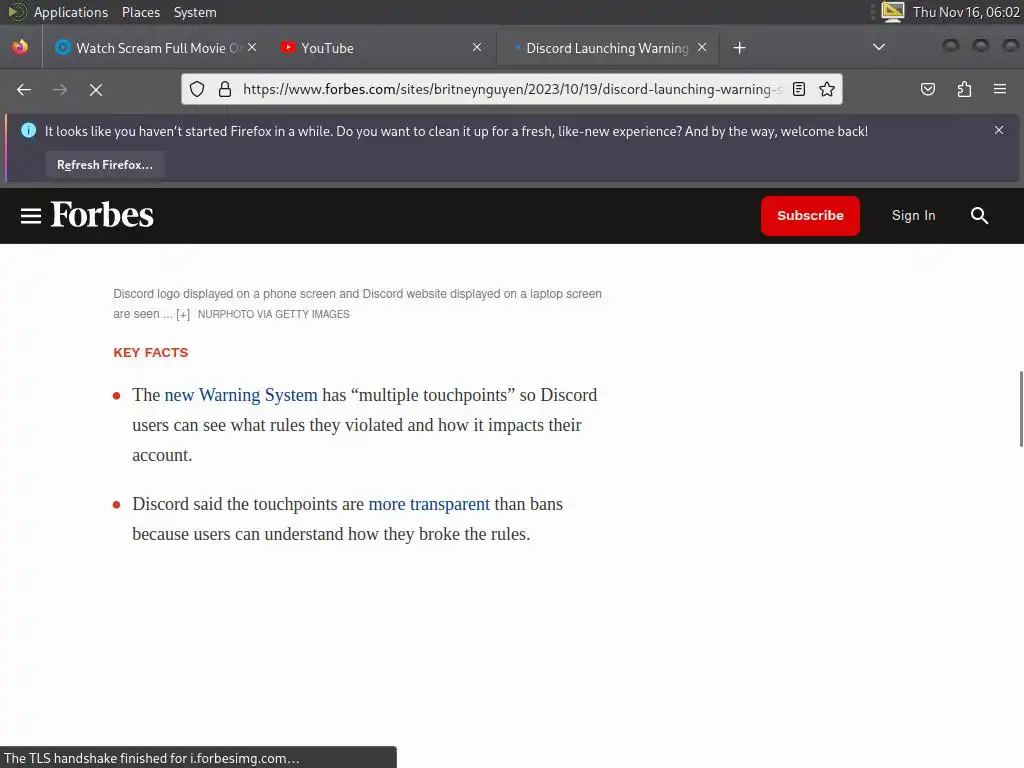Viewport: 1024px width, 768px height.
Task: Open Forbes search magnifier icon
Action: pyautogui.click(x=979, y=216)
